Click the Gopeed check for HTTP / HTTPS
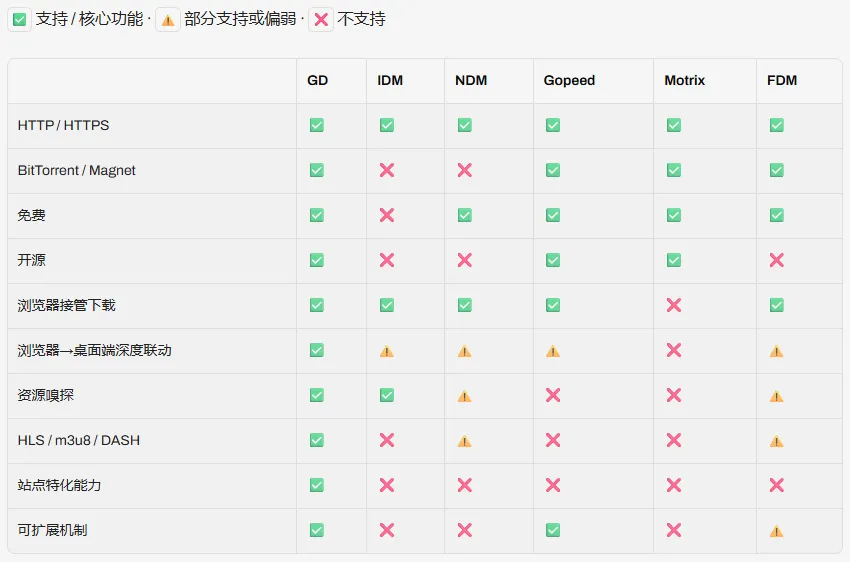This screenshot has height=562, width=850. tap(553, 125)
